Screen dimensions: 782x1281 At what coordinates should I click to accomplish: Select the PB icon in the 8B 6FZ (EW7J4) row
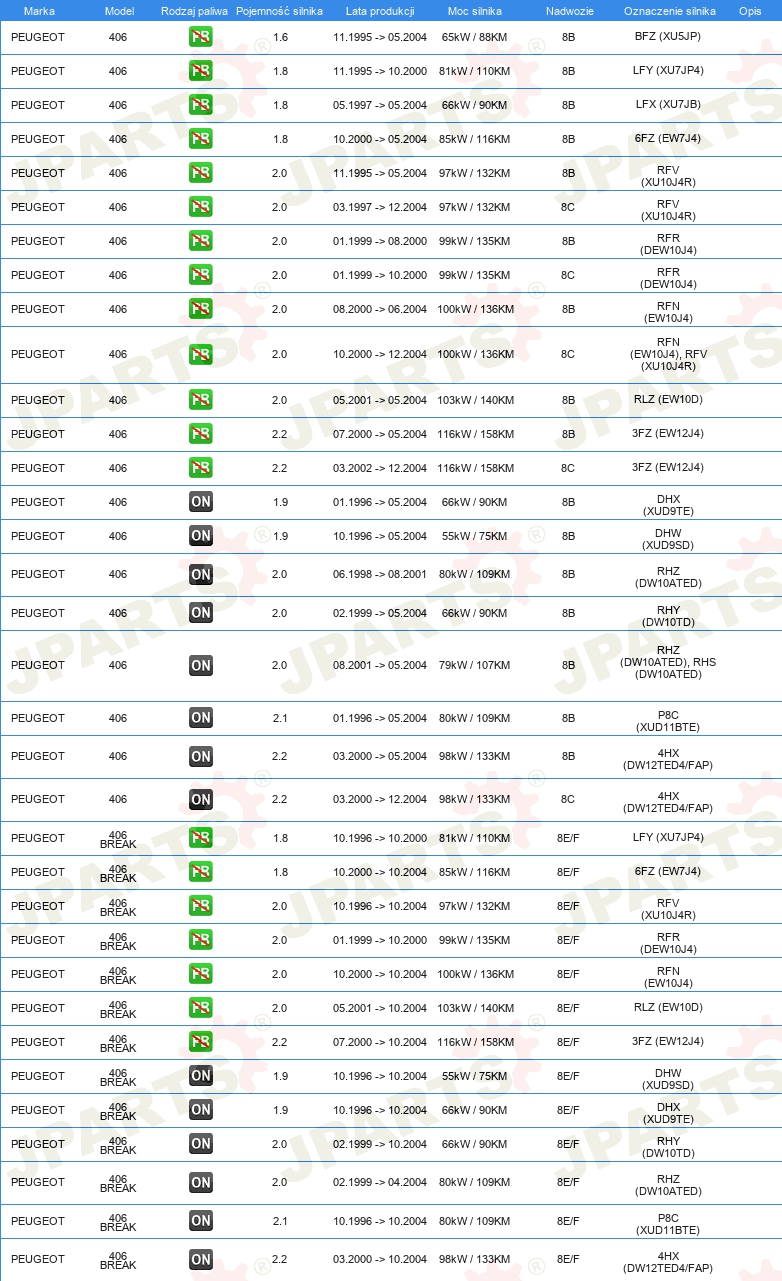[x=201, y=139]
